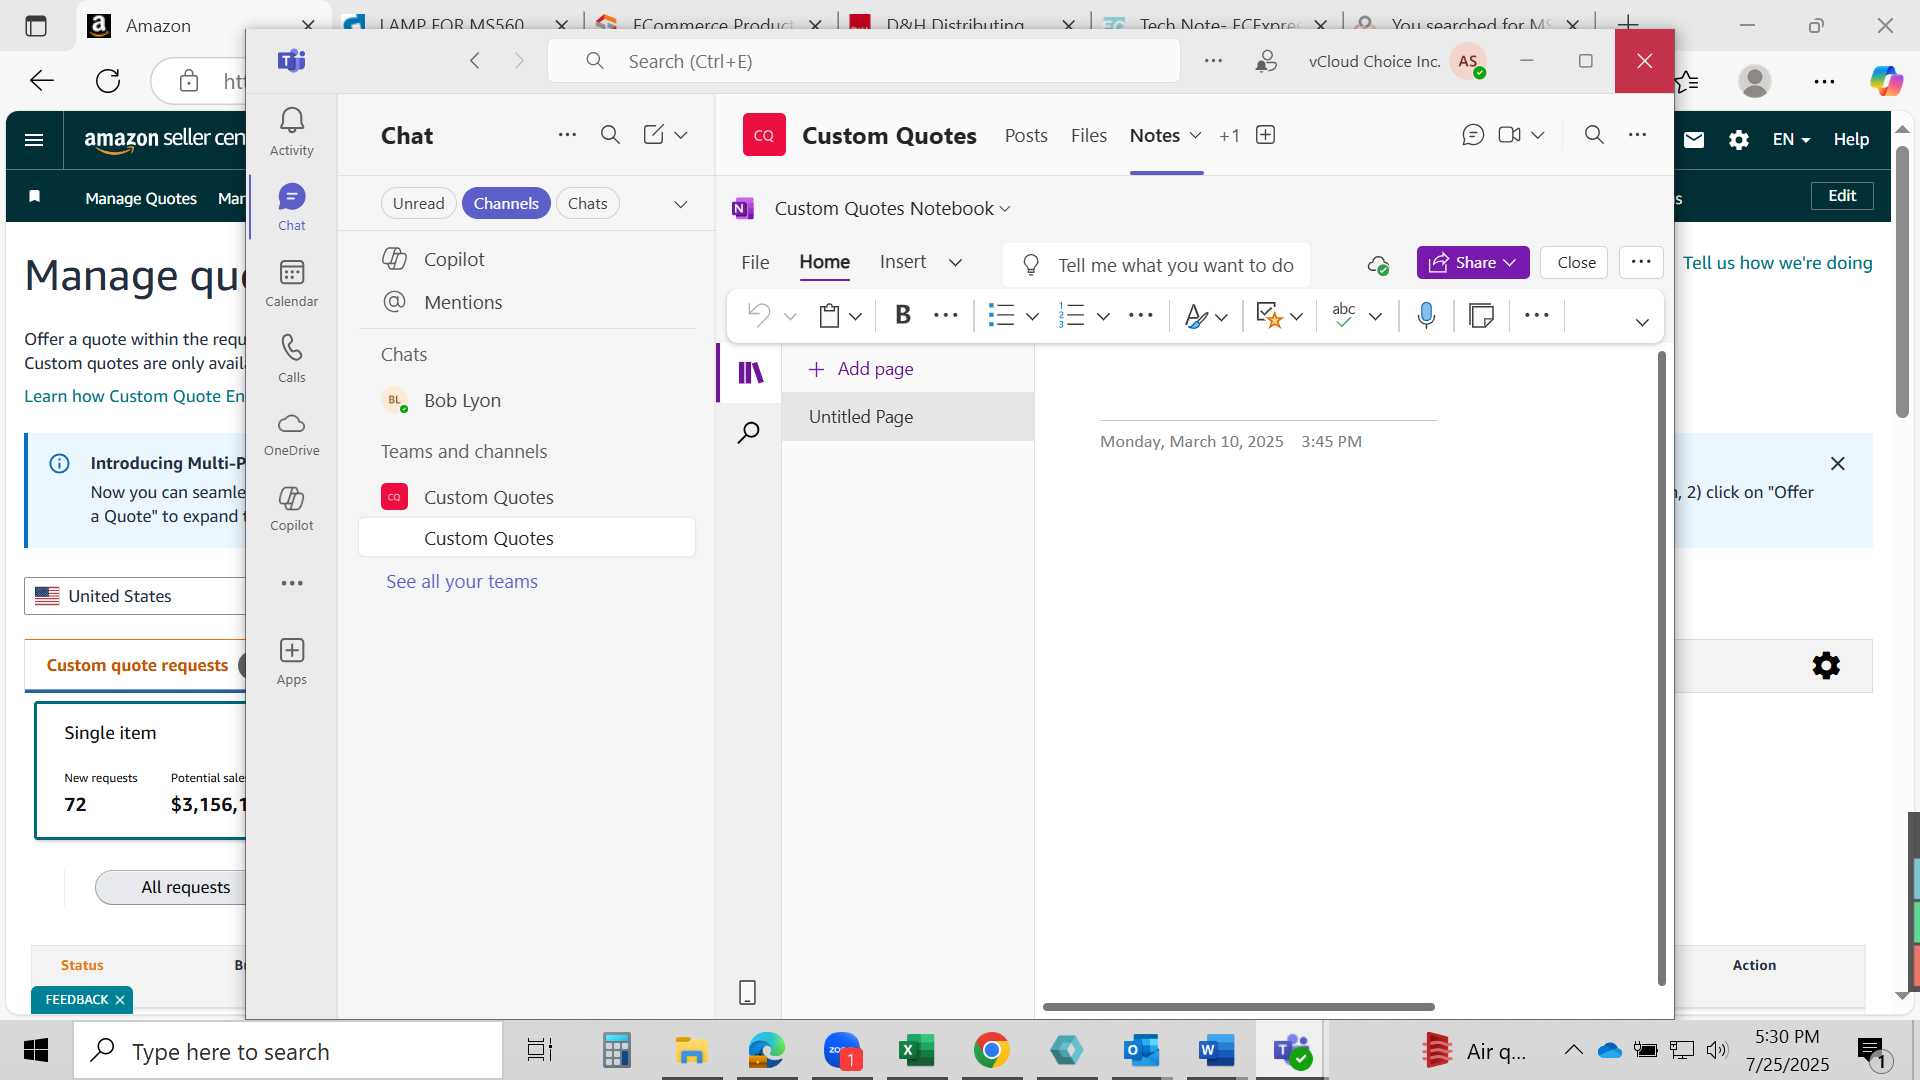The width and height of the screenshot is (1920, 1080).
Task: Click the bullet list icon
Action: click(1001, 316)
